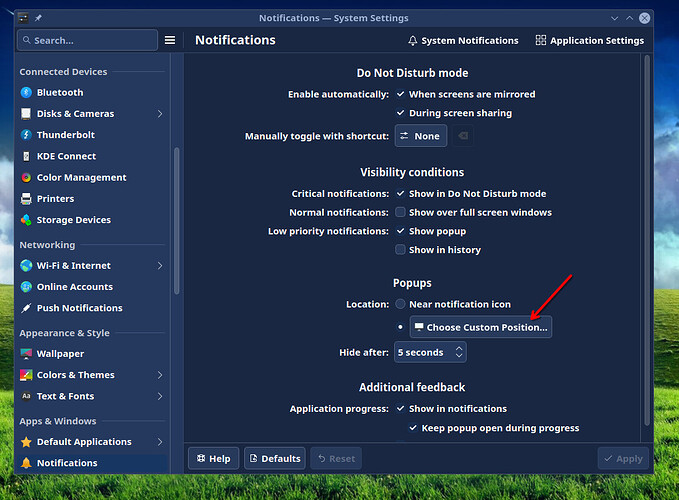Viewport: 679px width, 500px height.
Task: Adjust the "Hide after" spinbox arrows
Action: (x=459, y=352)
